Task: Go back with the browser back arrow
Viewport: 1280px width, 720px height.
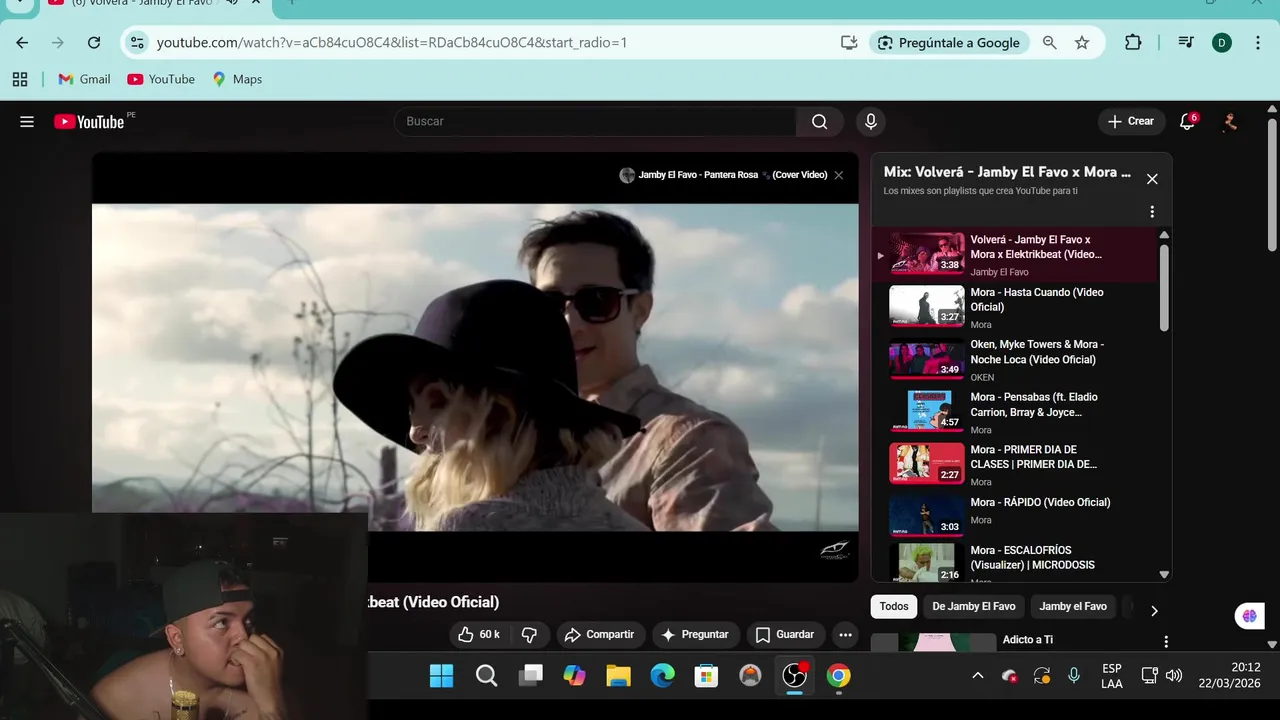Action: (x=22, y=42)
